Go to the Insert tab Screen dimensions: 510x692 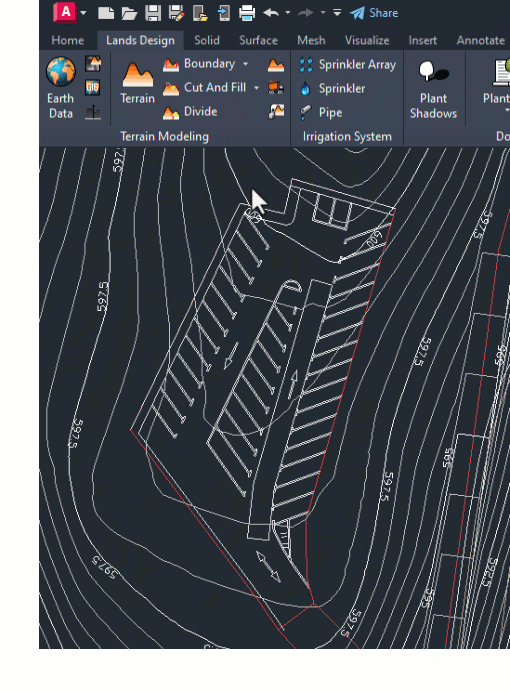coord(422,40)
